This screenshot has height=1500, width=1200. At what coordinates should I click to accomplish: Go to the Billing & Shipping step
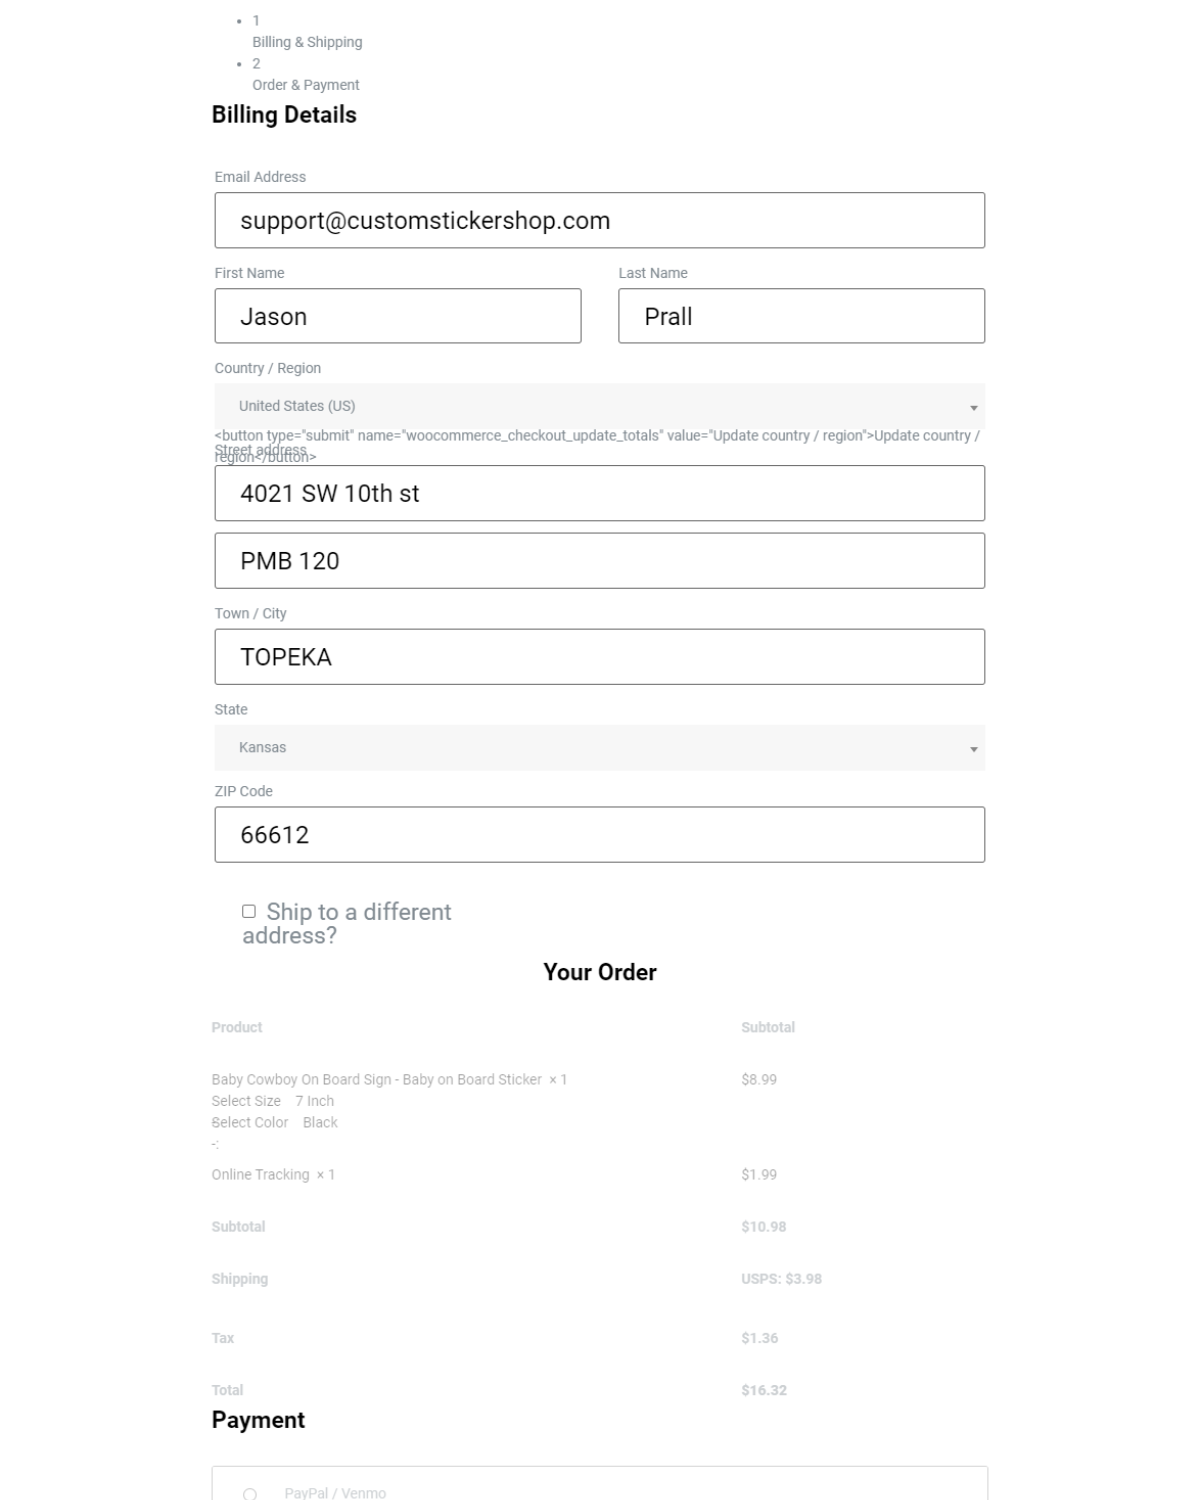pos(307,42)
